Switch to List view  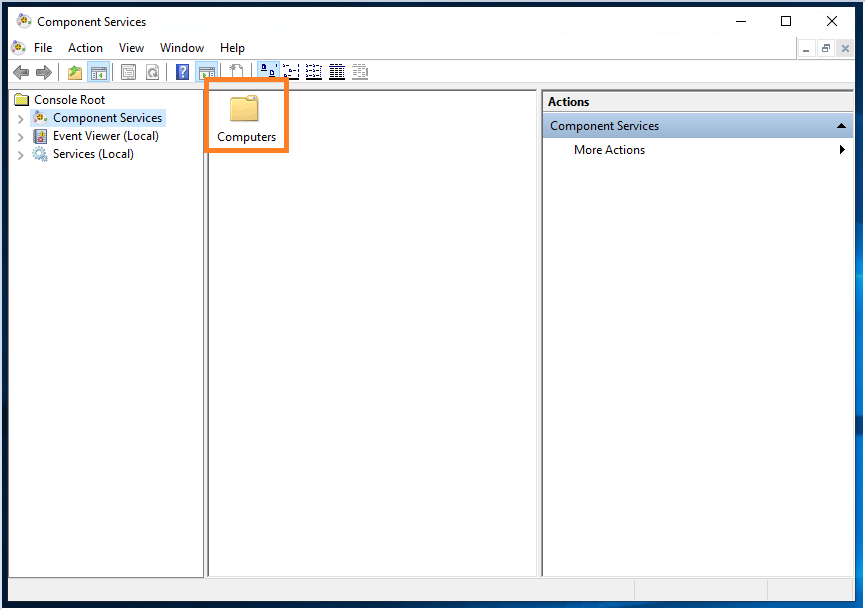click(x=314, y=72)
